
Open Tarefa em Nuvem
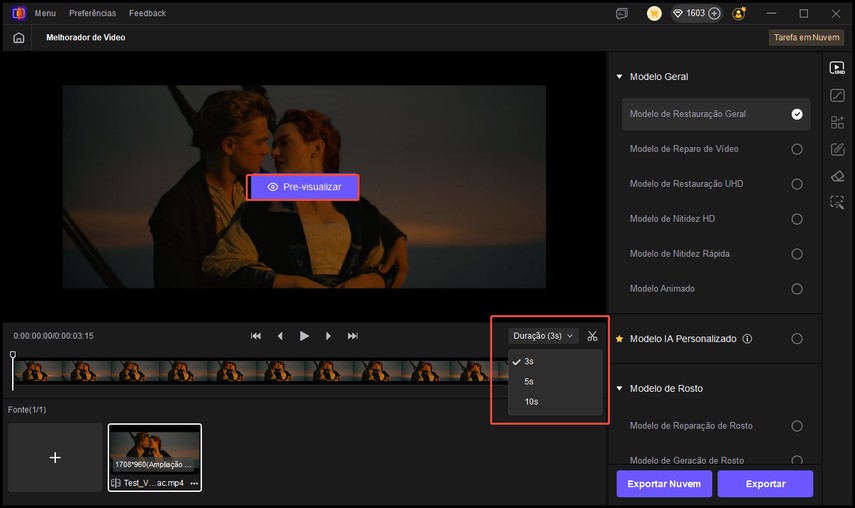806,38
